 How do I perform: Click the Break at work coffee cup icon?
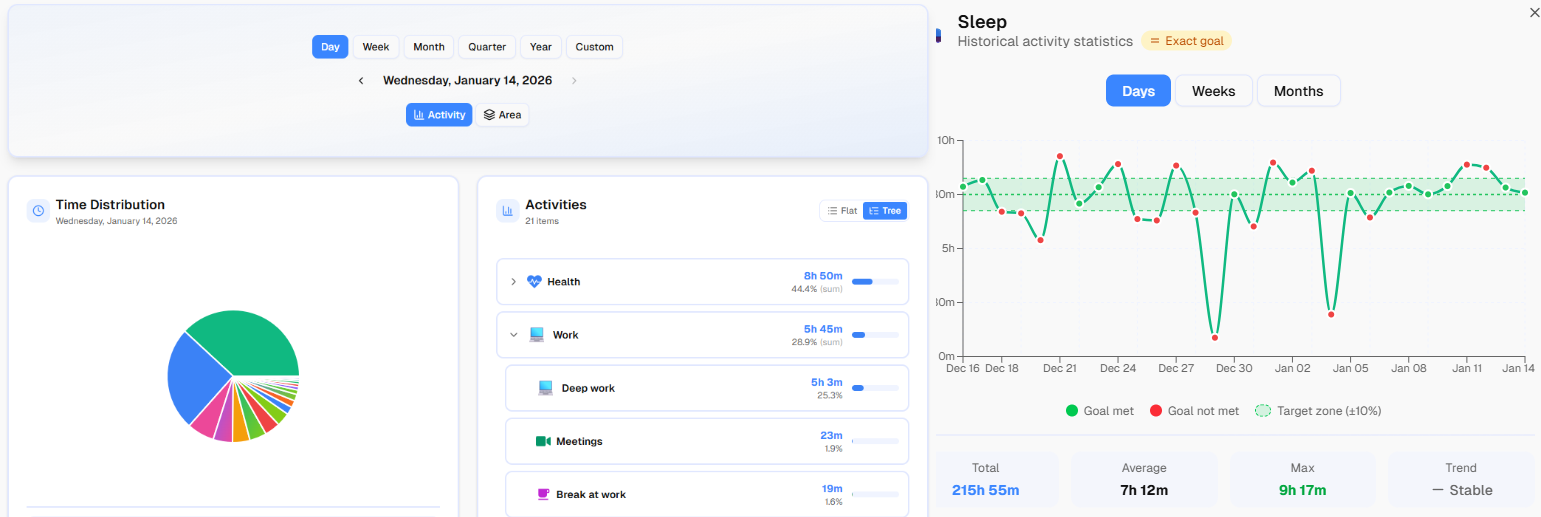coord(543,494)
